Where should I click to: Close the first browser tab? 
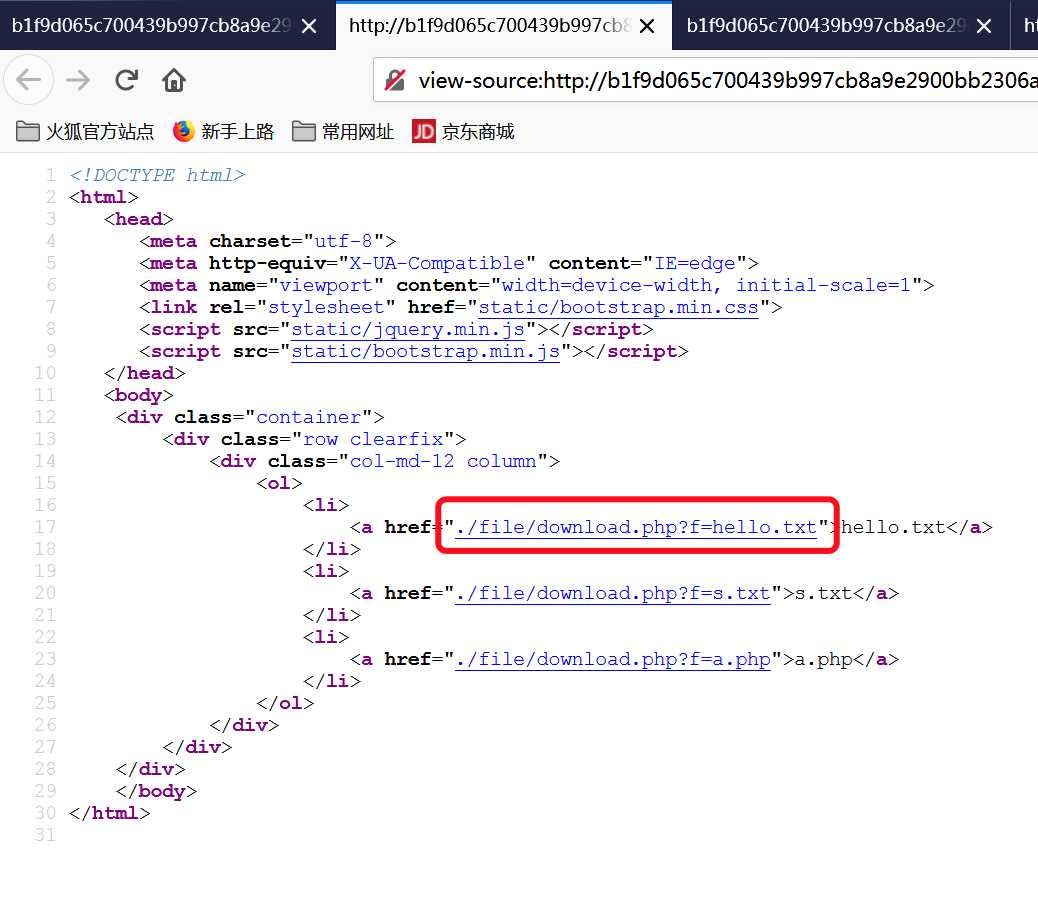(308, 26)
